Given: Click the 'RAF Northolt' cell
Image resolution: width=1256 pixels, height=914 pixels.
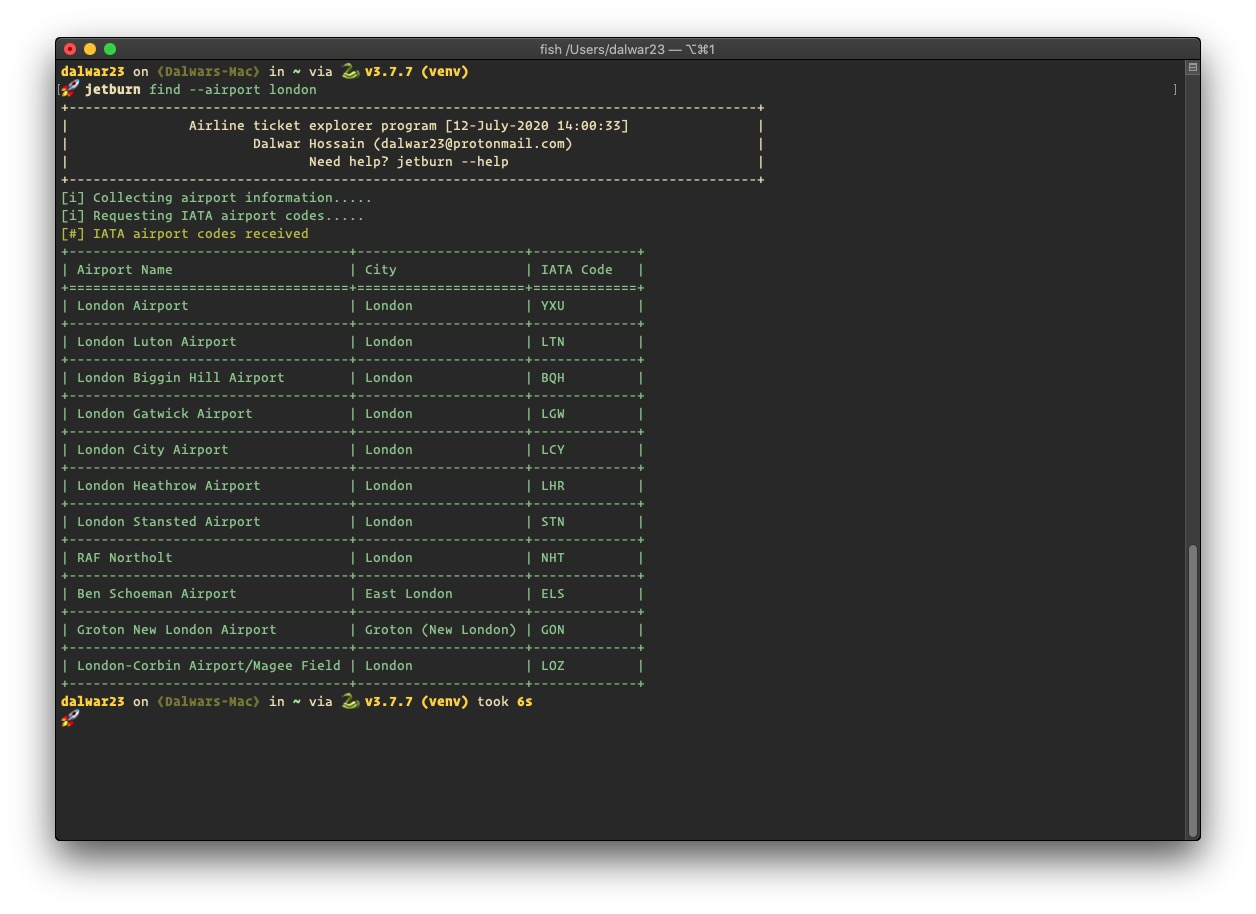Looking at the screenshot, I should click(125, 557).
